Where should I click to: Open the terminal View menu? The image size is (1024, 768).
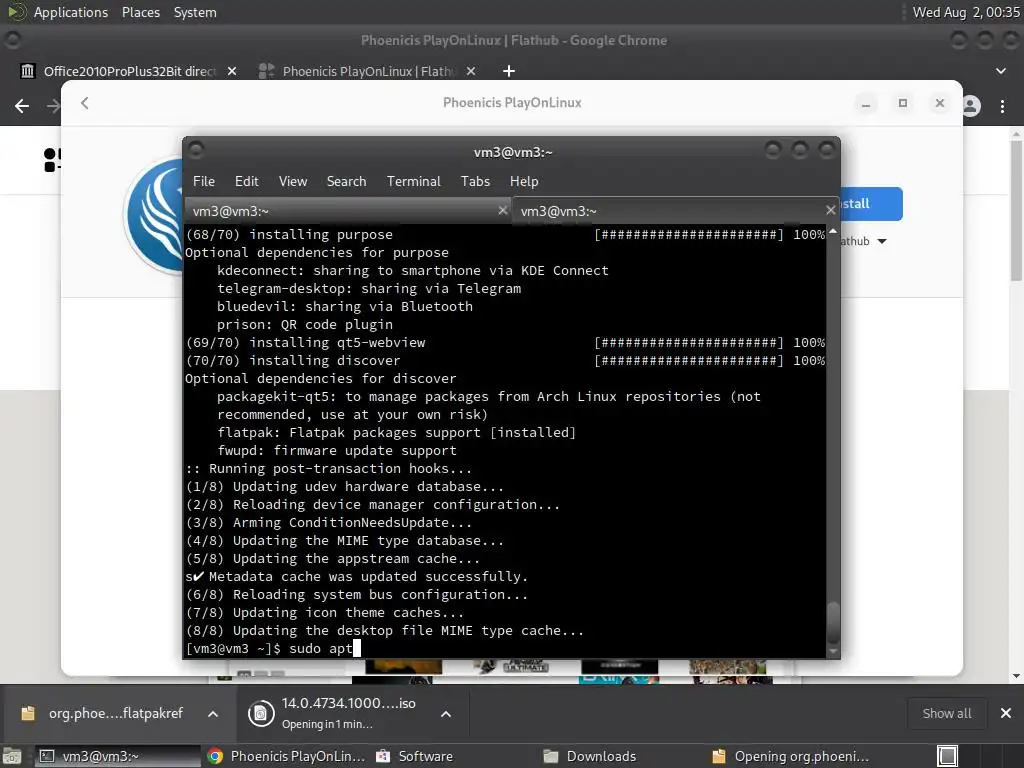click(293, 182)
